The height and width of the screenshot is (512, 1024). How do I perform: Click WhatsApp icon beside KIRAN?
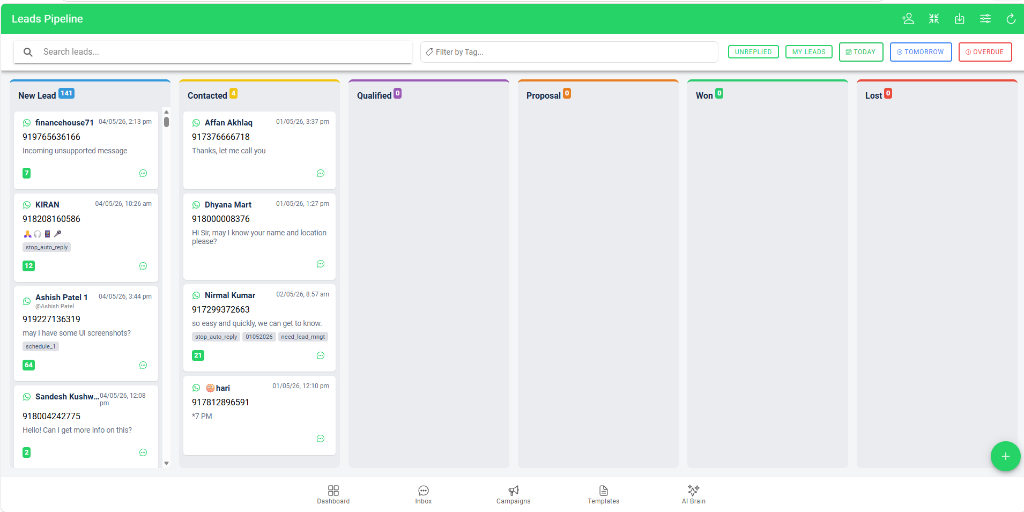click(x=27, y=204)
